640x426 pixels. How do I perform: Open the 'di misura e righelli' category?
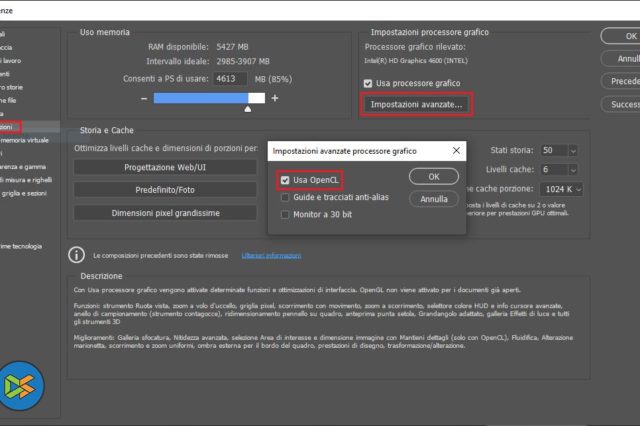click(26, 180)
